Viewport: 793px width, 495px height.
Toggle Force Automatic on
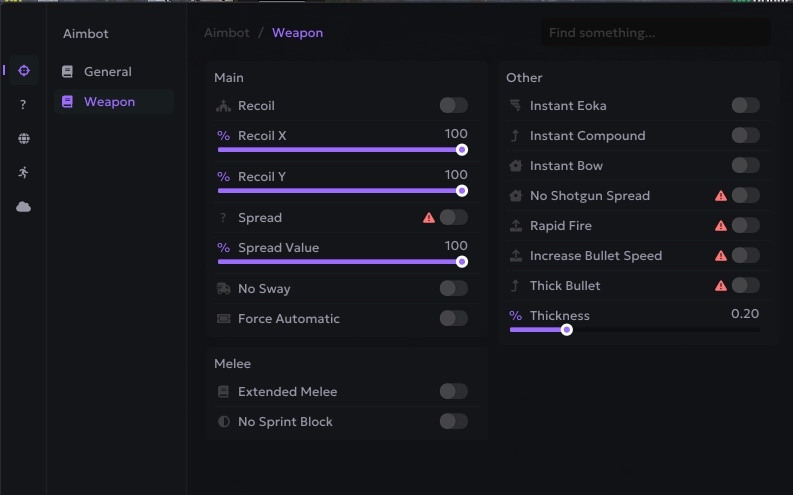coord(453,318)
